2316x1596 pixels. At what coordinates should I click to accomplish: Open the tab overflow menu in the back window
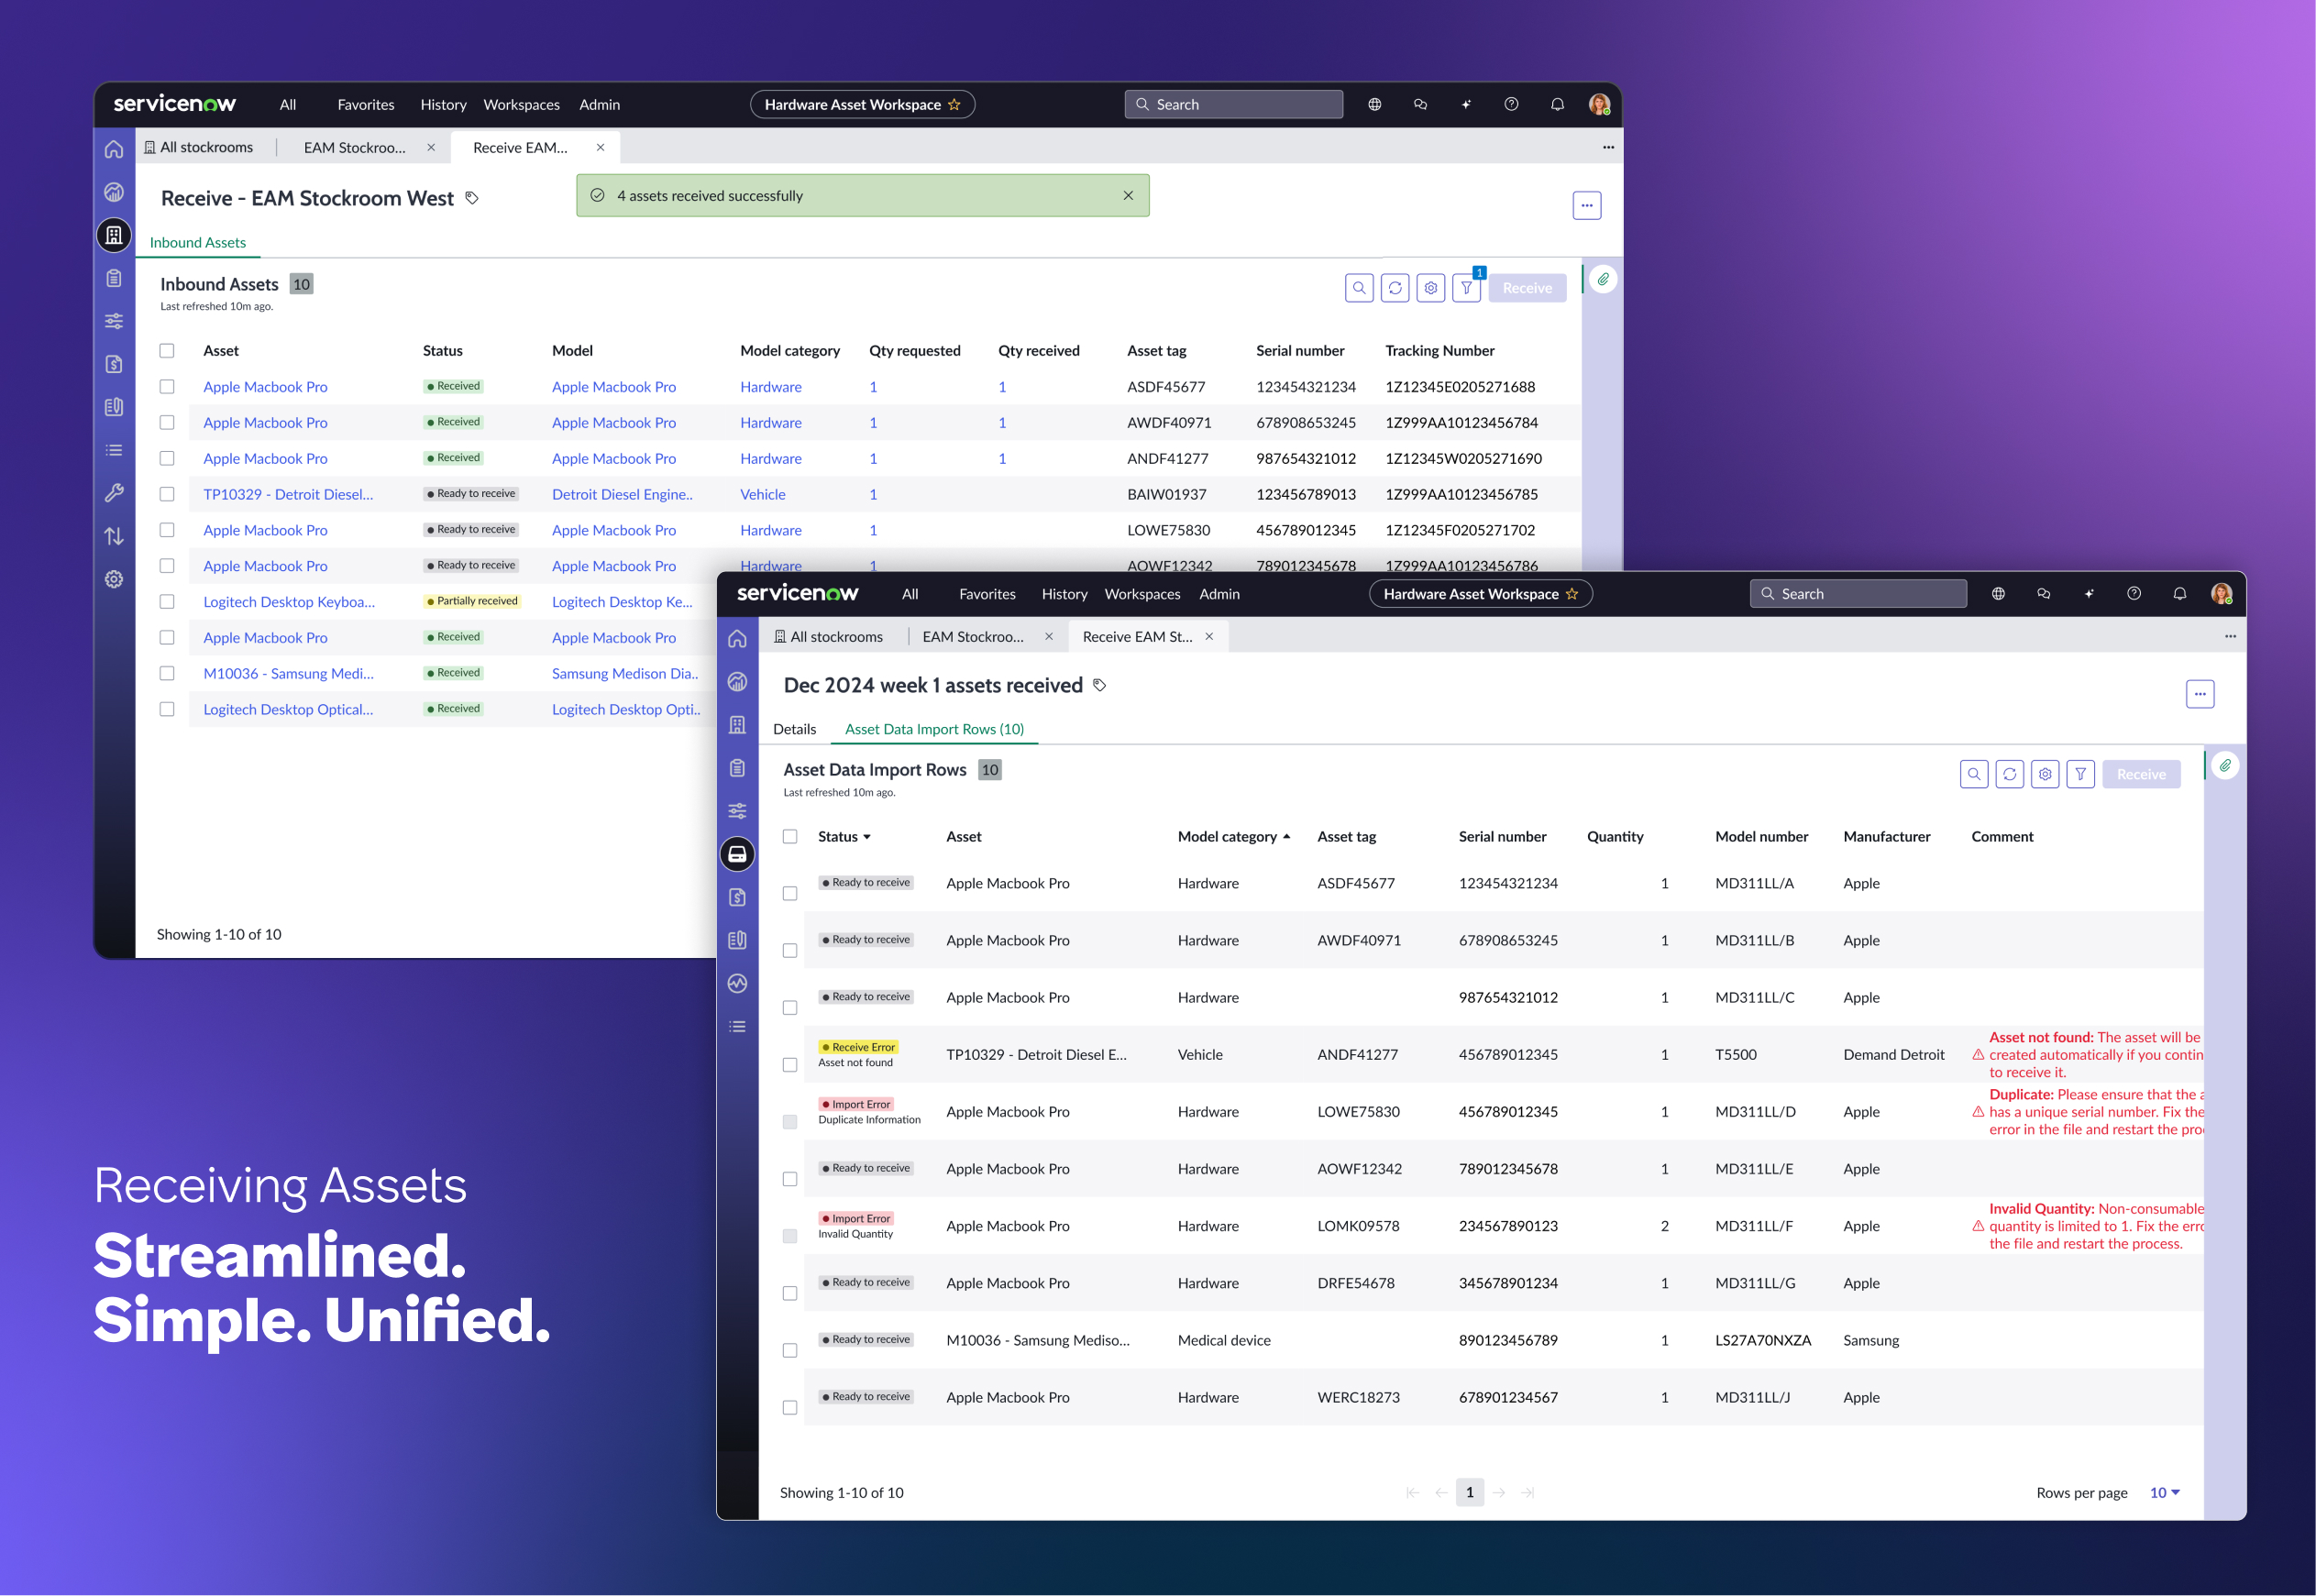(x=1608, y=147)
